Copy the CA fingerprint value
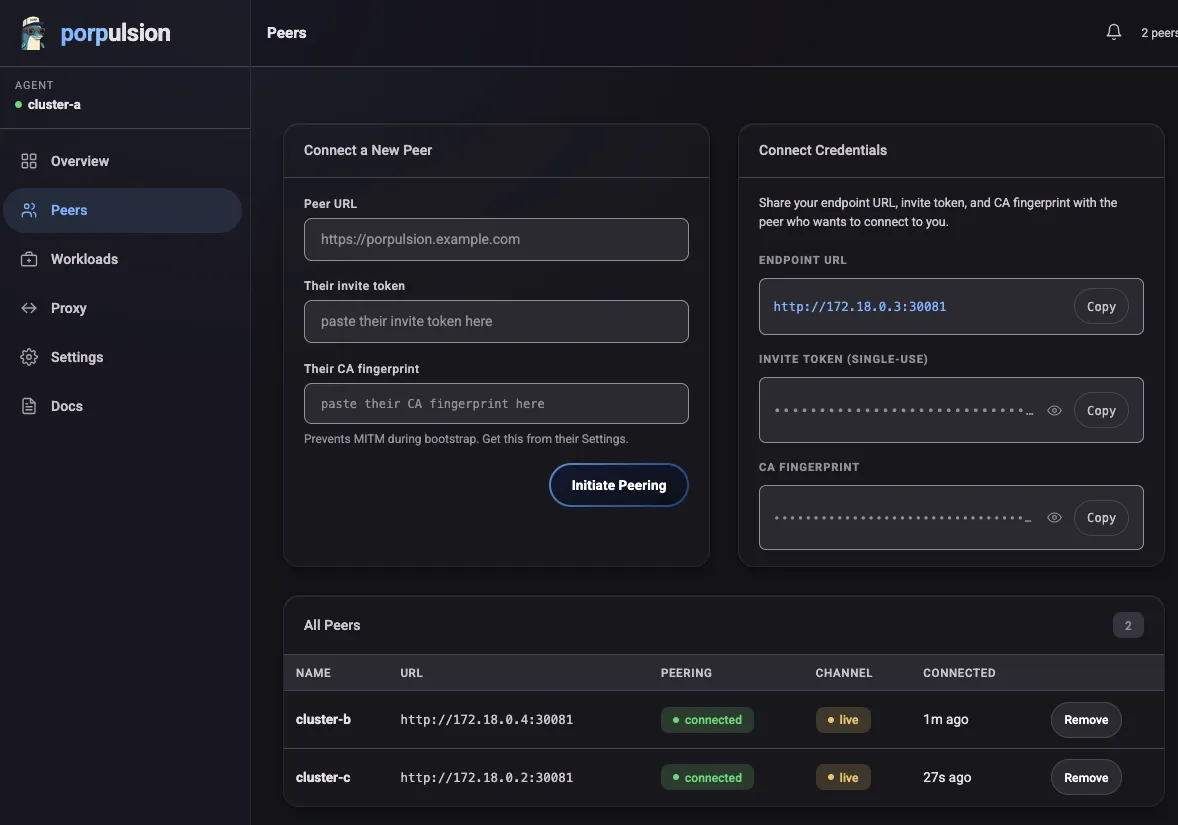This screenshot has width=1178, height=825. tap(1101, 518)
